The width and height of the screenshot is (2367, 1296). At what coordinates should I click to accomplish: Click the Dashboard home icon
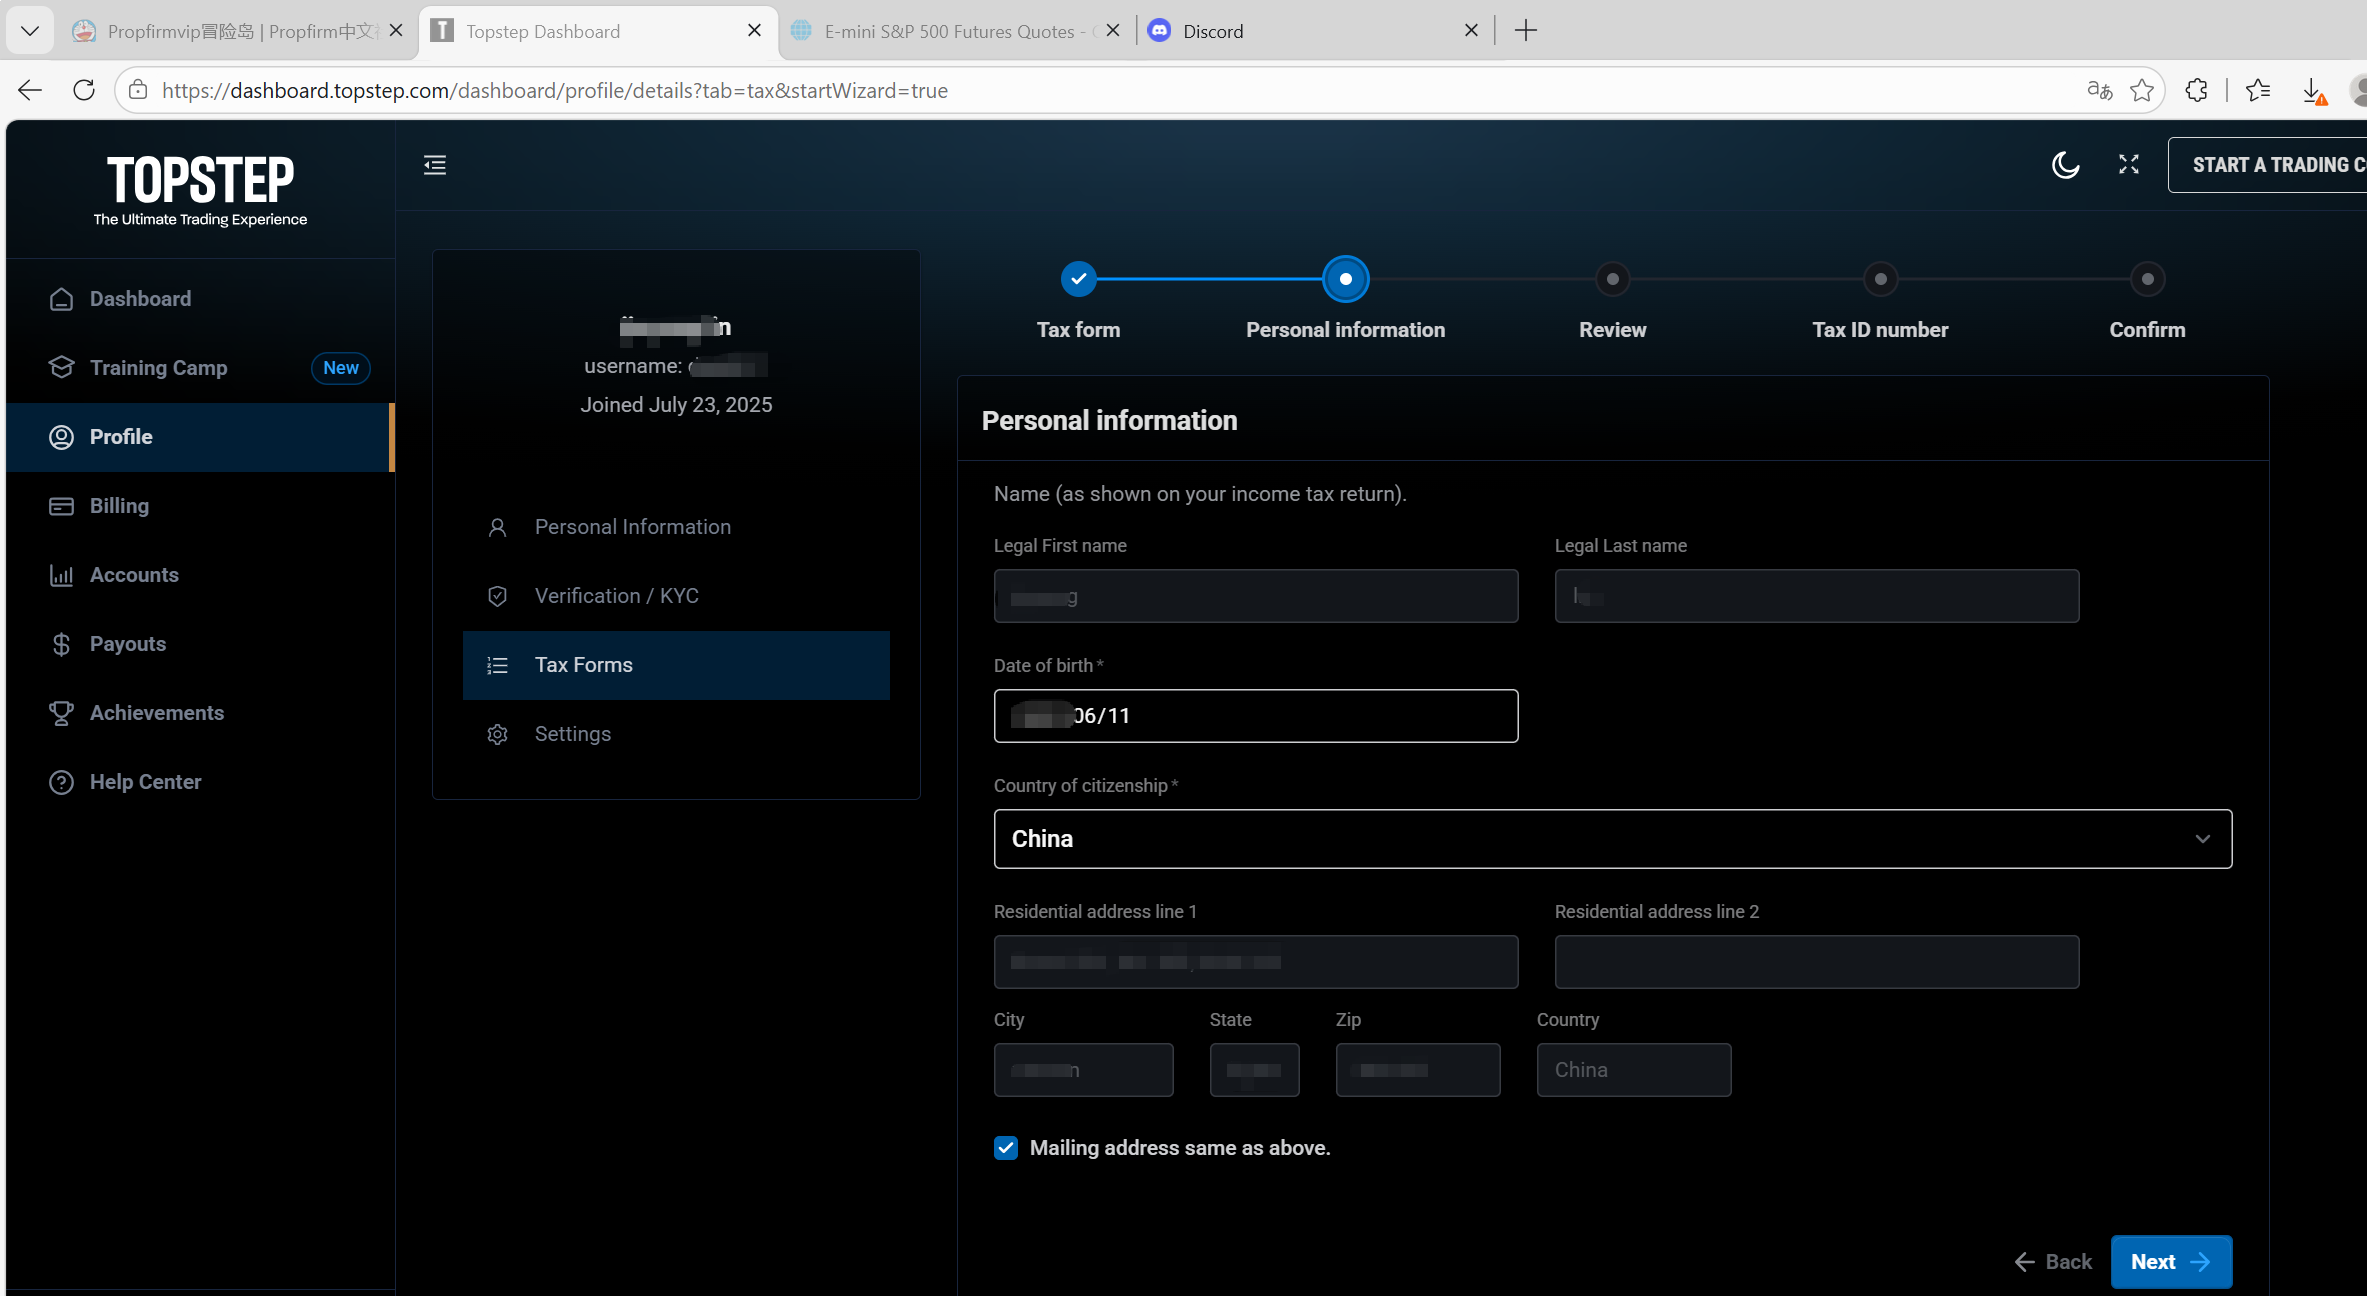[x=61, y=299]
